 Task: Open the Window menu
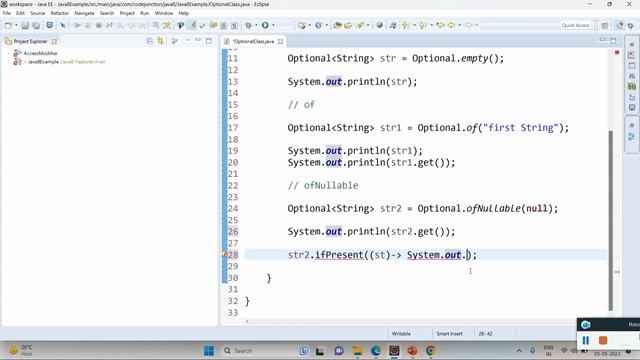pos(164,13)
